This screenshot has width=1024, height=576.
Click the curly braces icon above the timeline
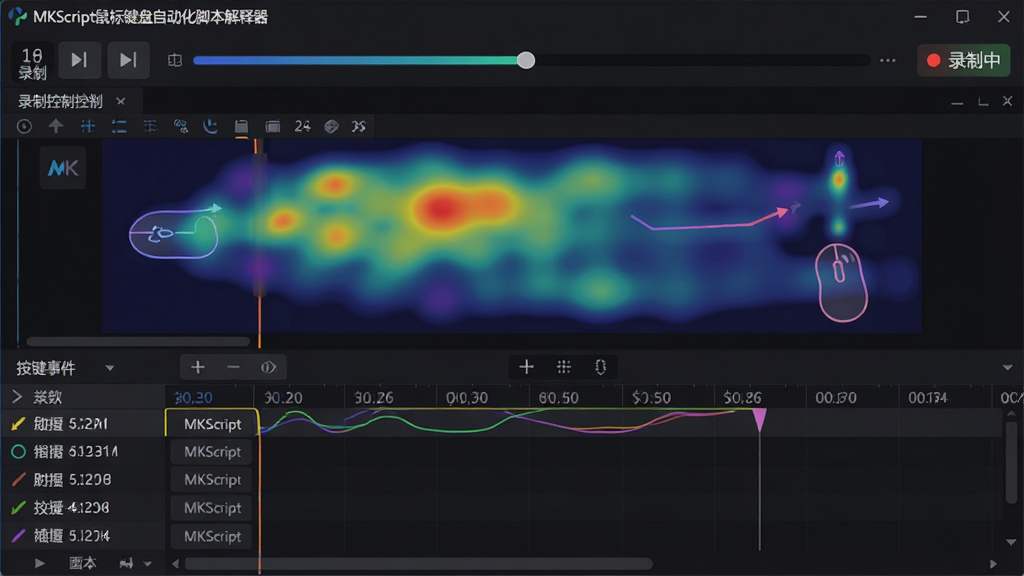point(600,367)
